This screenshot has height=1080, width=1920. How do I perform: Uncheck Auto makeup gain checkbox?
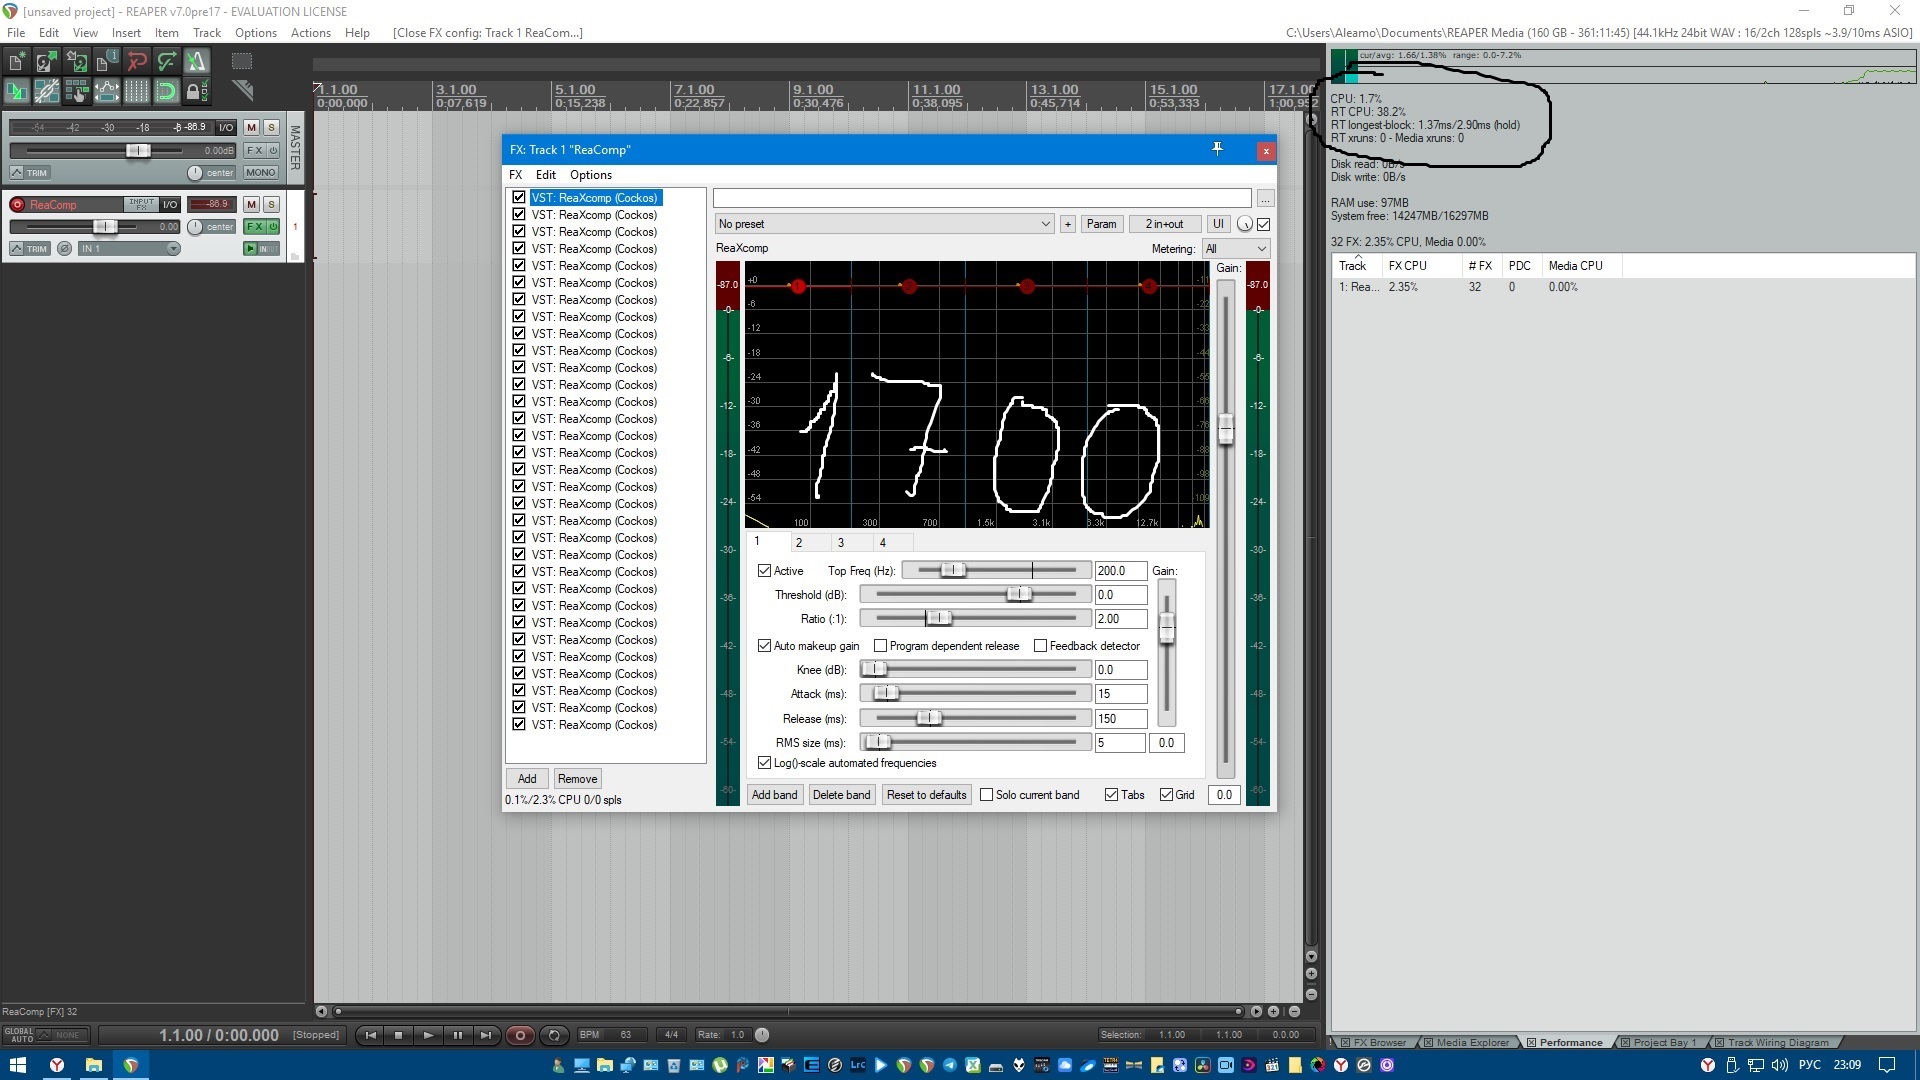[765, 646]
